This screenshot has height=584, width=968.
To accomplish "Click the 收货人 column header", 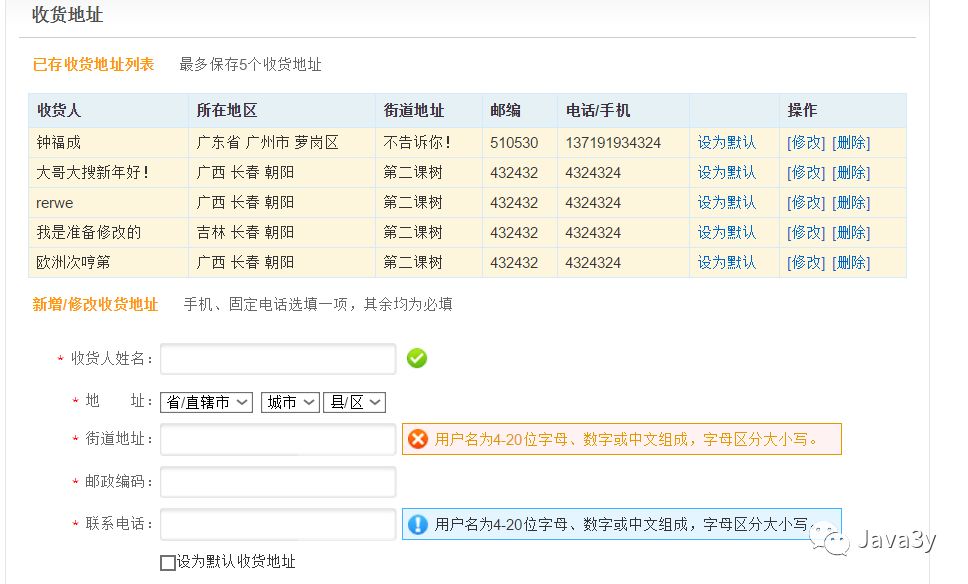I will [x=59, y=111].
